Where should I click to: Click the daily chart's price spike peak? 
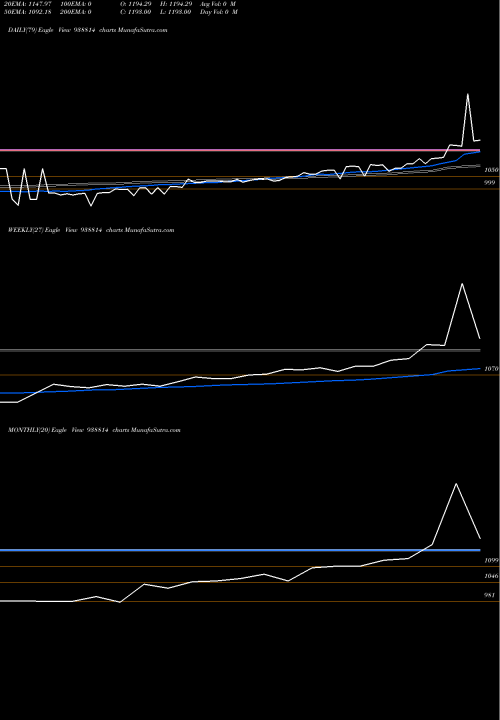pyautogui.click(x=468, y=94)
